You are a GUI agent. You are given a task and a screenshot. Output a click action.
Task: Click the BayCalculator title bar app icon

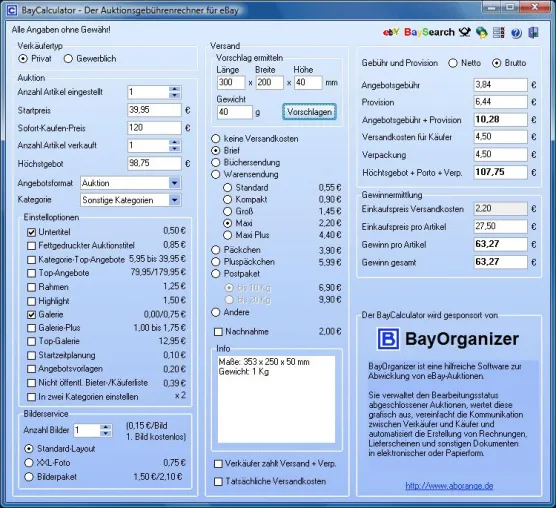pos(11,10)
